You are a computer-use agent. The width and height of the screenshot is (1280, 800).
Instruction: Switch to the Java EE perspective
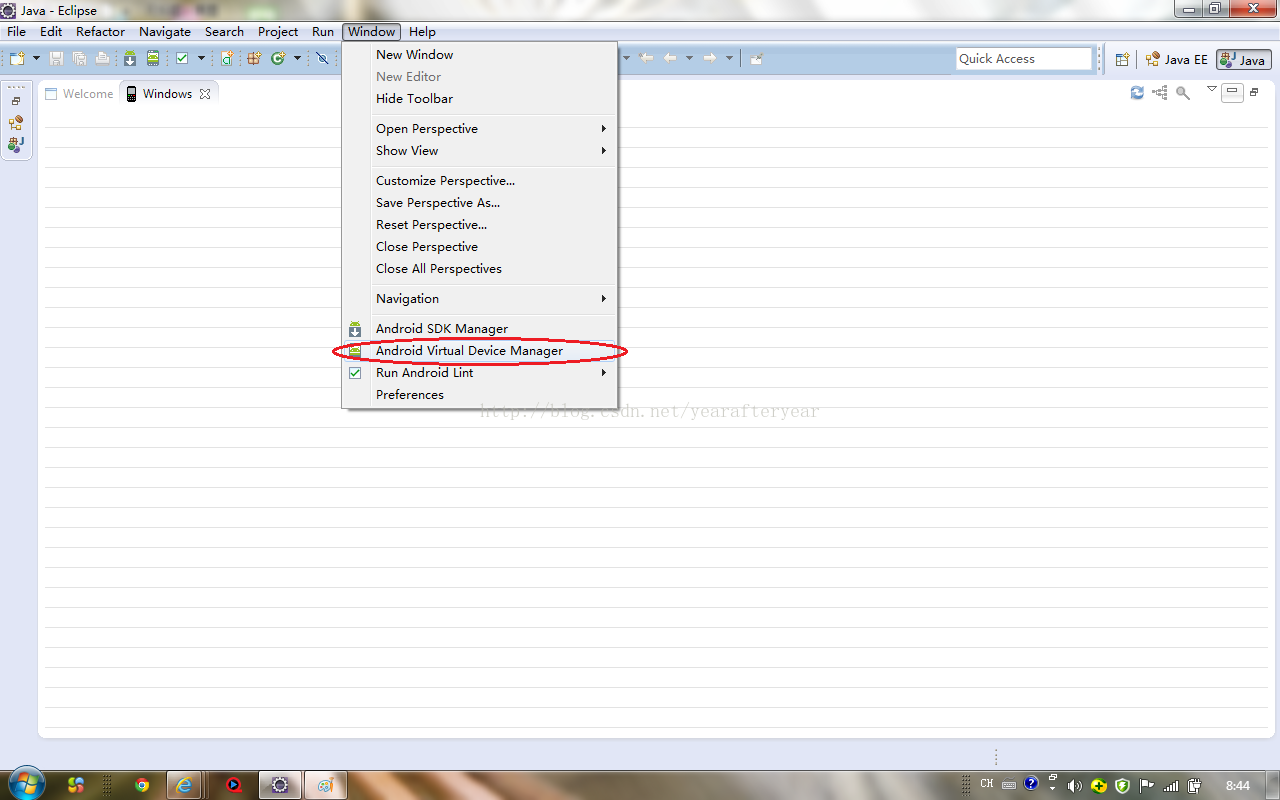coord(1177,60)
